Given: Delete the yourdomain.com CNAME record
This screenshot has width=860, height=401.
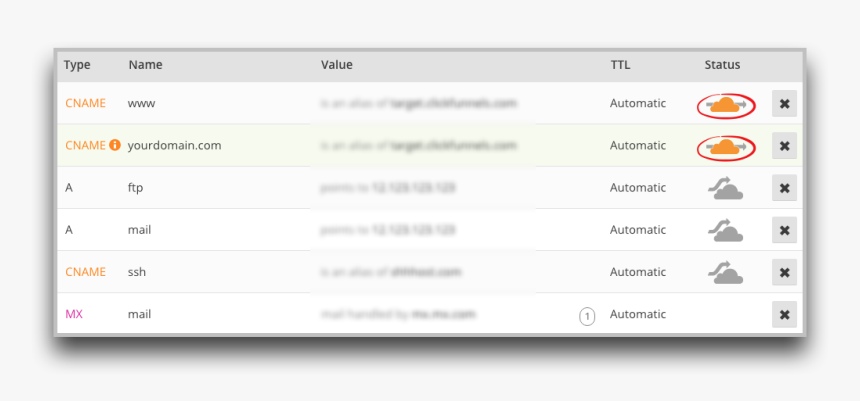Looking at the screenshot, I should 784,146.
